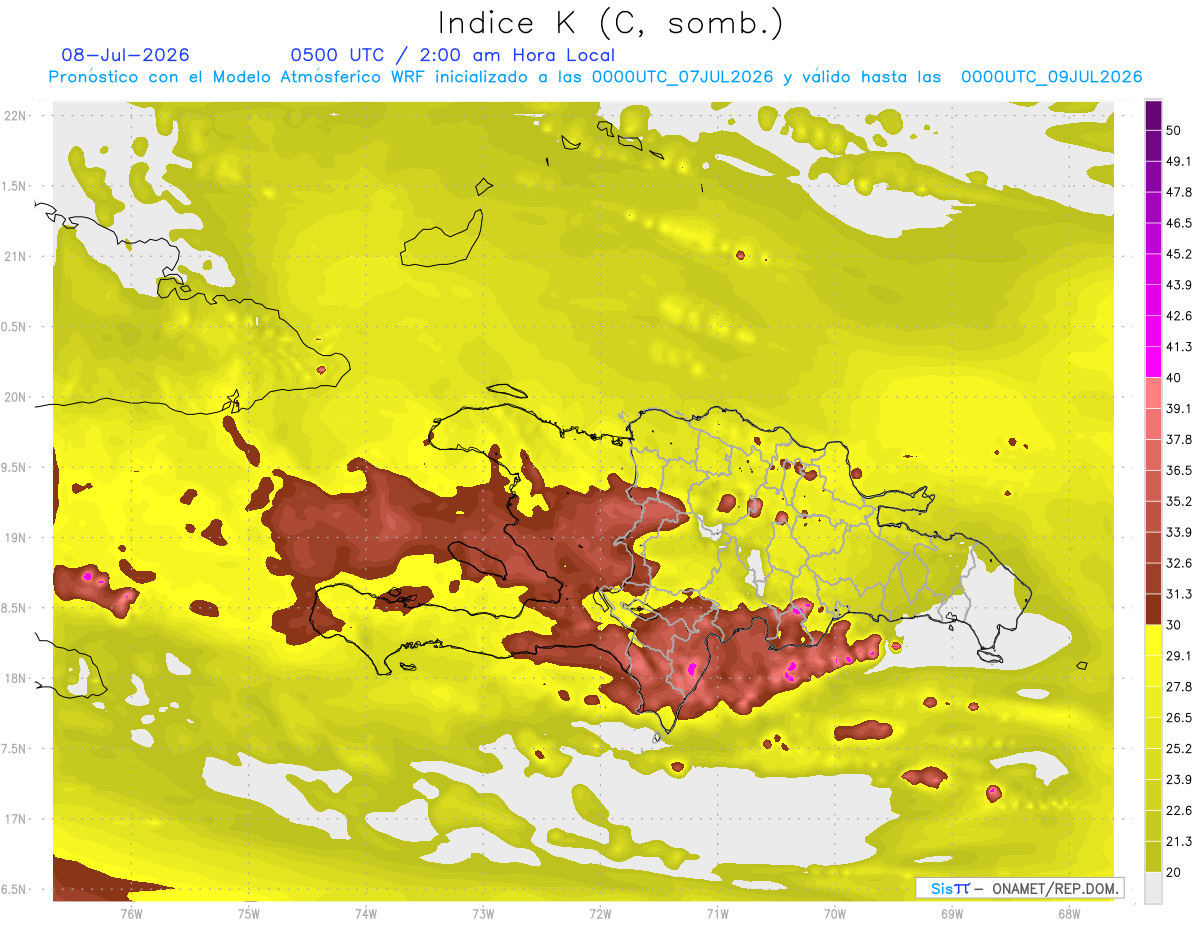
Task: Click the colorbar value "20"
Action: (1175, 872)
